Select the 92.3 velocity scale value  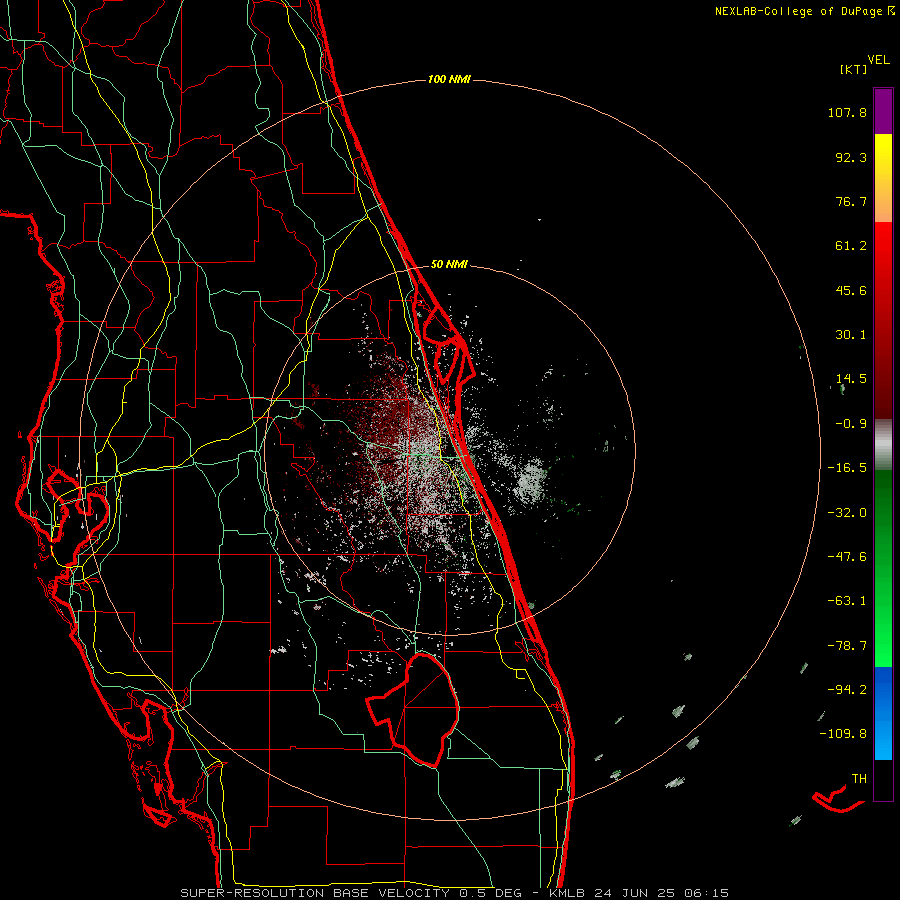tap(851, 157)
